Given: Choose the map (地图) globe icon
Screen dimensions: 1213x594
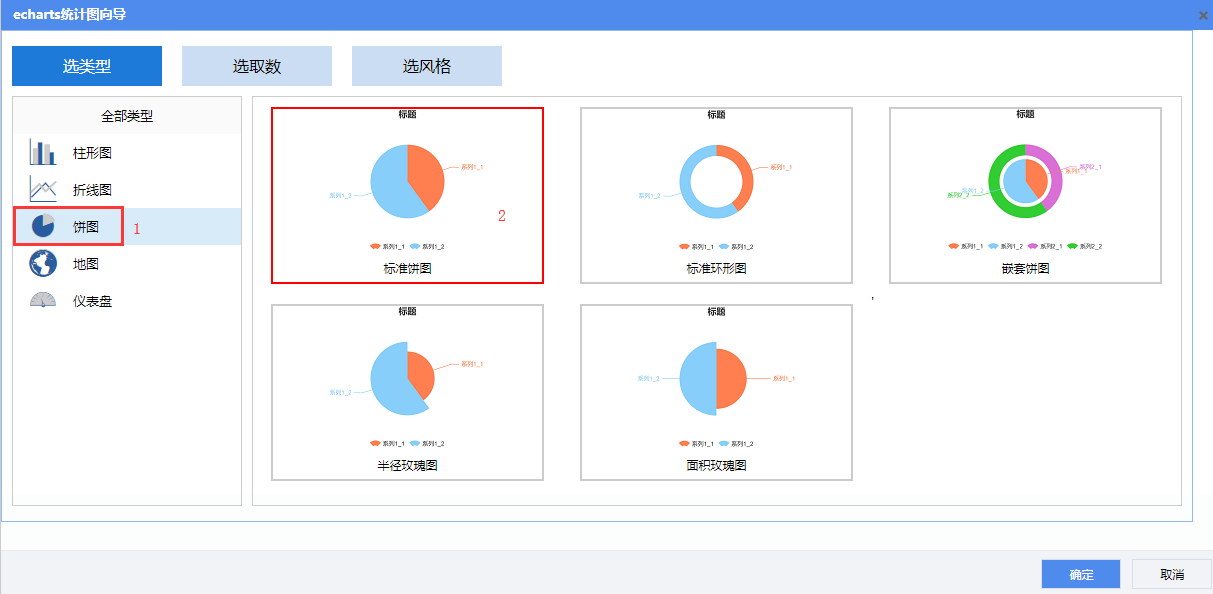Looking at the screenshot, I should pos(43,264).
